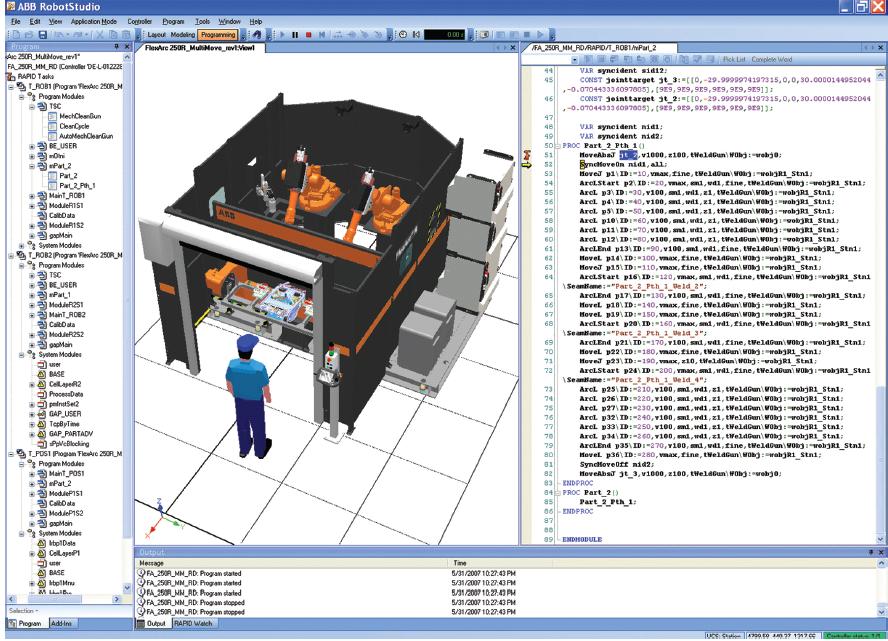This screenshot has height=641, width=888.
Task: Select the CleanCycle routine in tree
Action: click(x=74, y=126)
